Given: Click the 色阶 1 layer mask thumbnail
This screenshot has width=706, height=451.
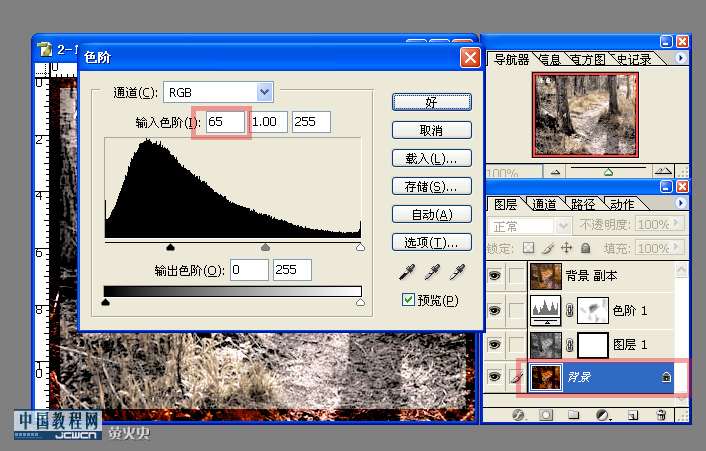Looking at the screenshot, I should coord(593,310).
